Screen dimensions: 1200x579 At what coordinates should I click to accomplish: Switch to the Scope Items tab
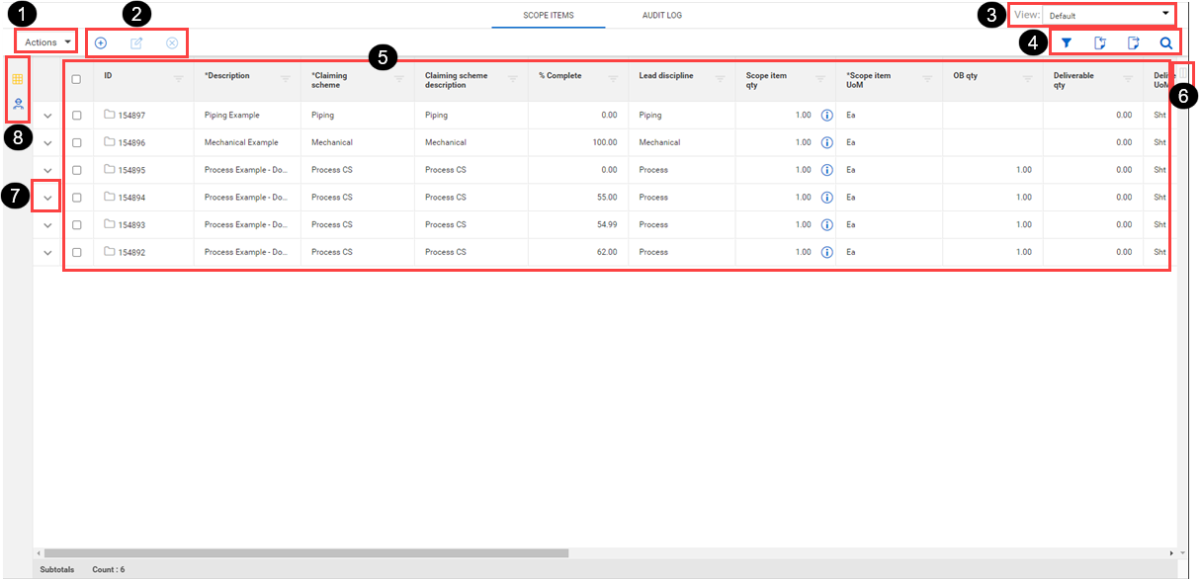coord(548,16)
